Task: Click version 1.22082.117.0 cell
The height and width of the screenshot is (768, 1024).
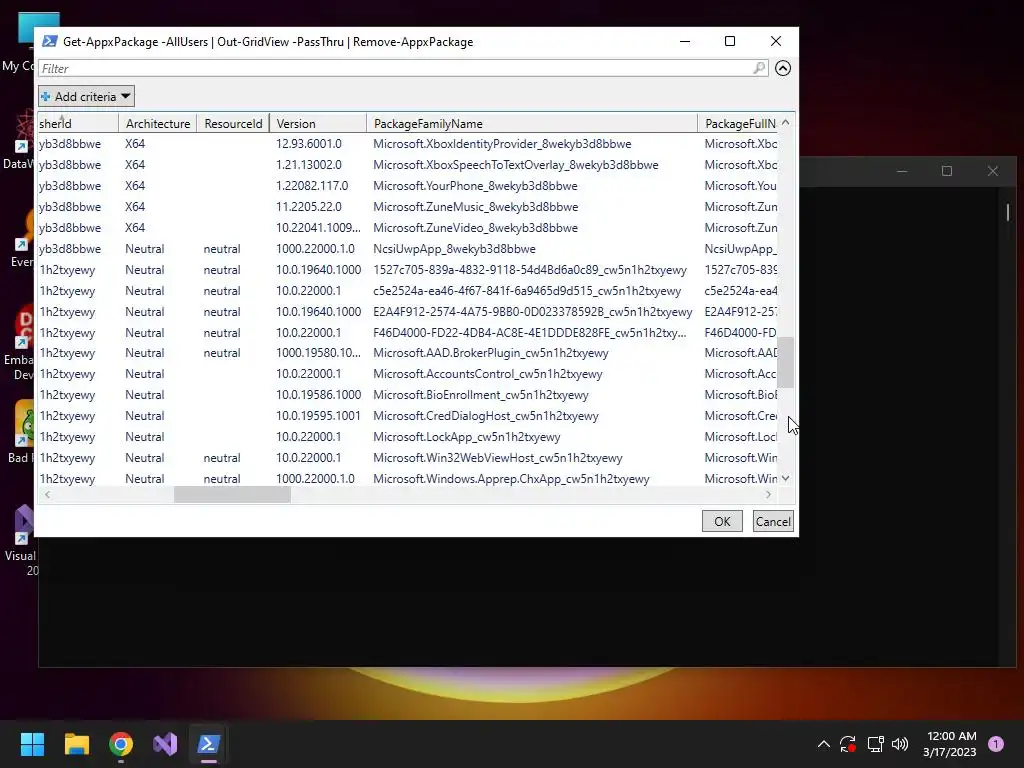Action: pos(312,185)
